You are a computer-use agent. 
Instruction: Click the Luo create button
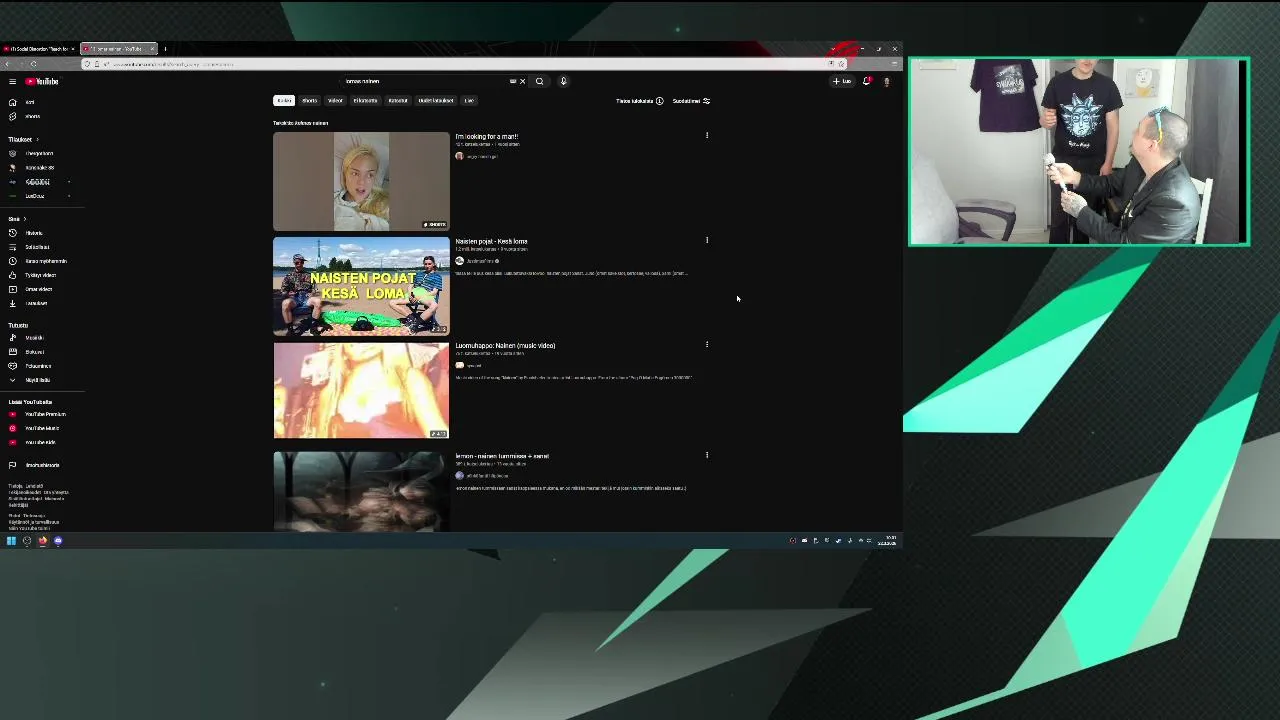(x=842, y=81)
